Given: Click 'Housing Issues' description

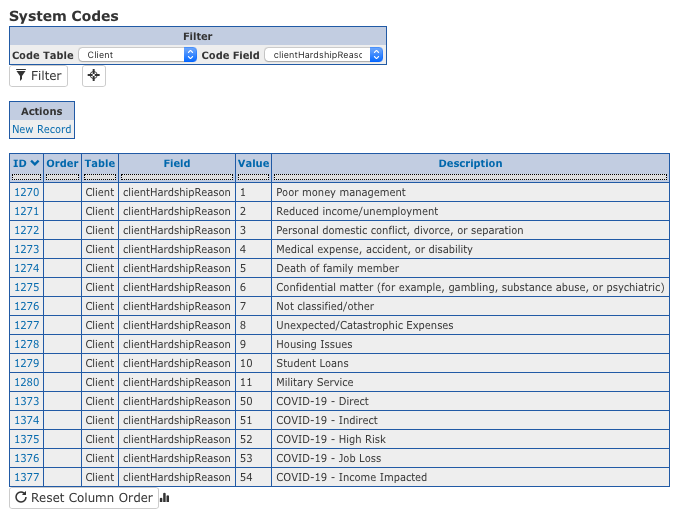Looking at the screenshot, I should [x=314, y=345].
